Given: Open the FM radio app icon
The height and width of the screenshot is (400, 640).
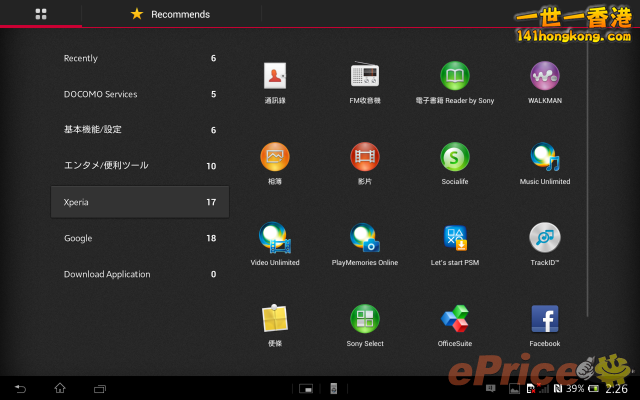Looking at the screenshot, I should (x=364, y=76).
